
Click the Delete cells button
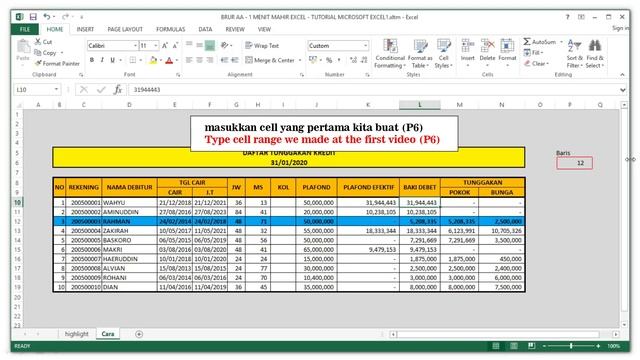(x=487, y=53)
